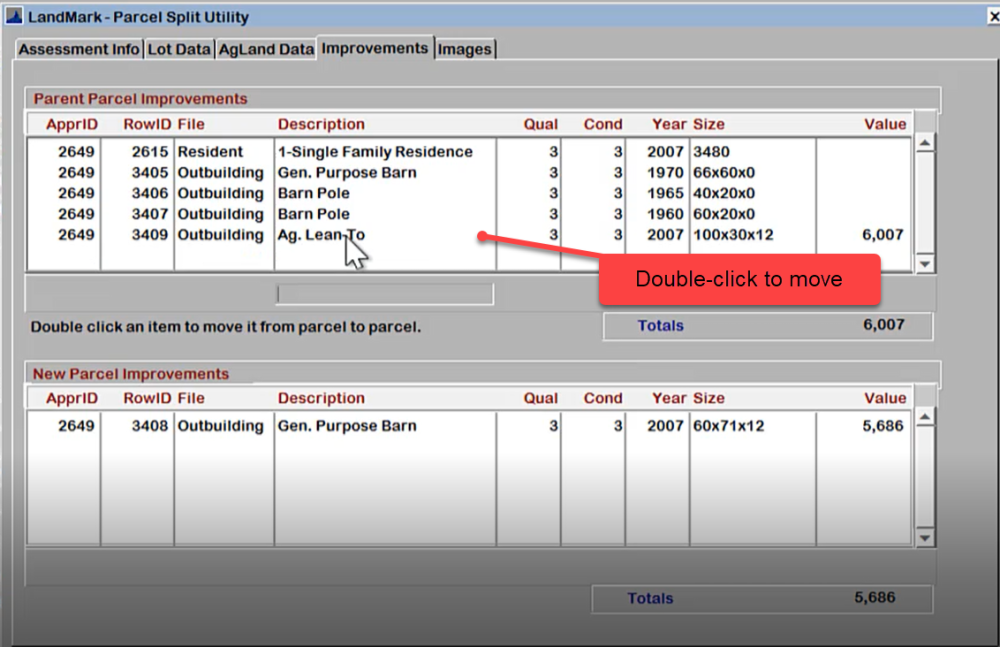Select RowID 3408 in New Parcel table
This screenshot has height=647, width=1000.
coord(149,426)
